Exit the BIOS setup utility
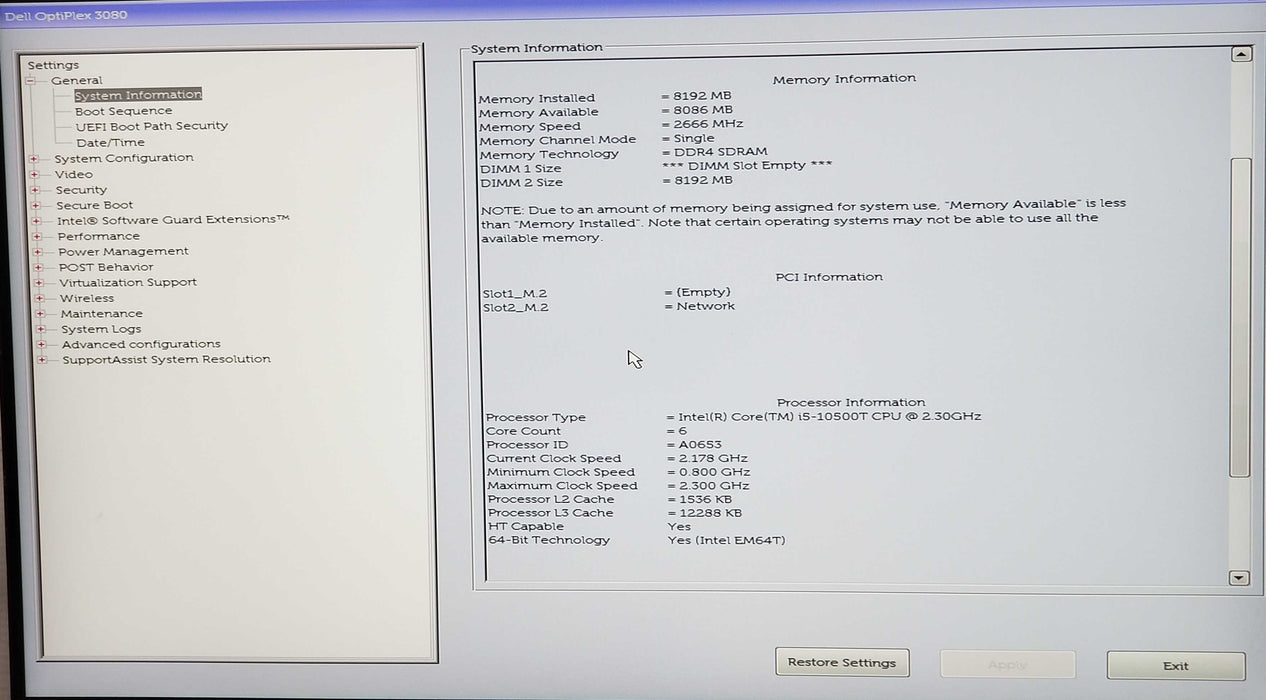The image size is (1266, 700). [1175, 666]
